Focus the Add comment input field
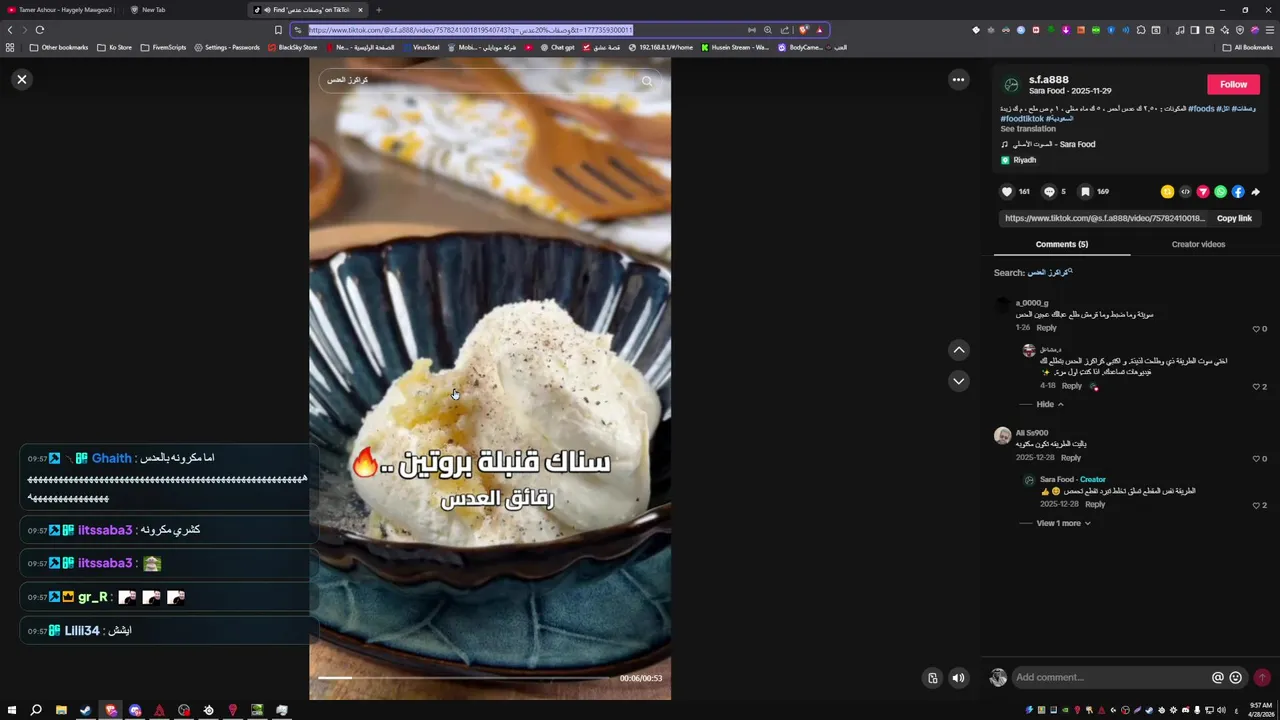The image size is (1280, 720). coord(1110,677)
